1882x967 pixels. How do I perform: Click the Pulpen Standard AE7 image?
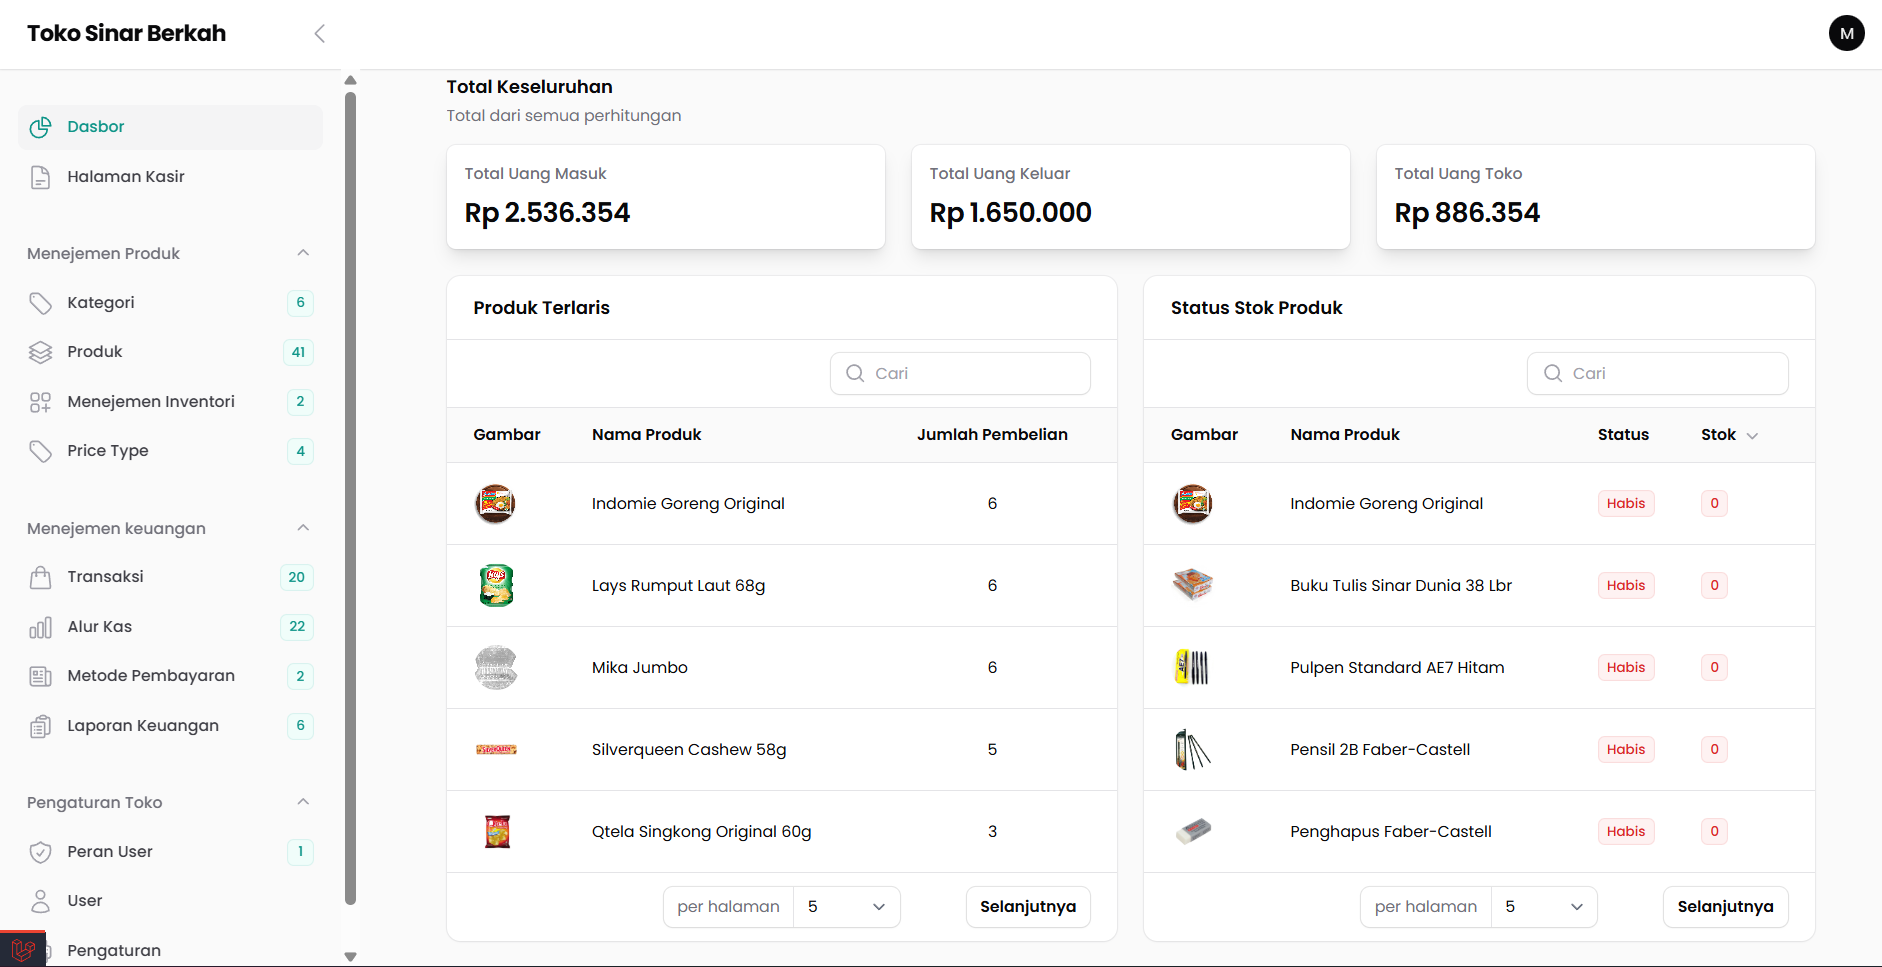tap(1192, 667)
